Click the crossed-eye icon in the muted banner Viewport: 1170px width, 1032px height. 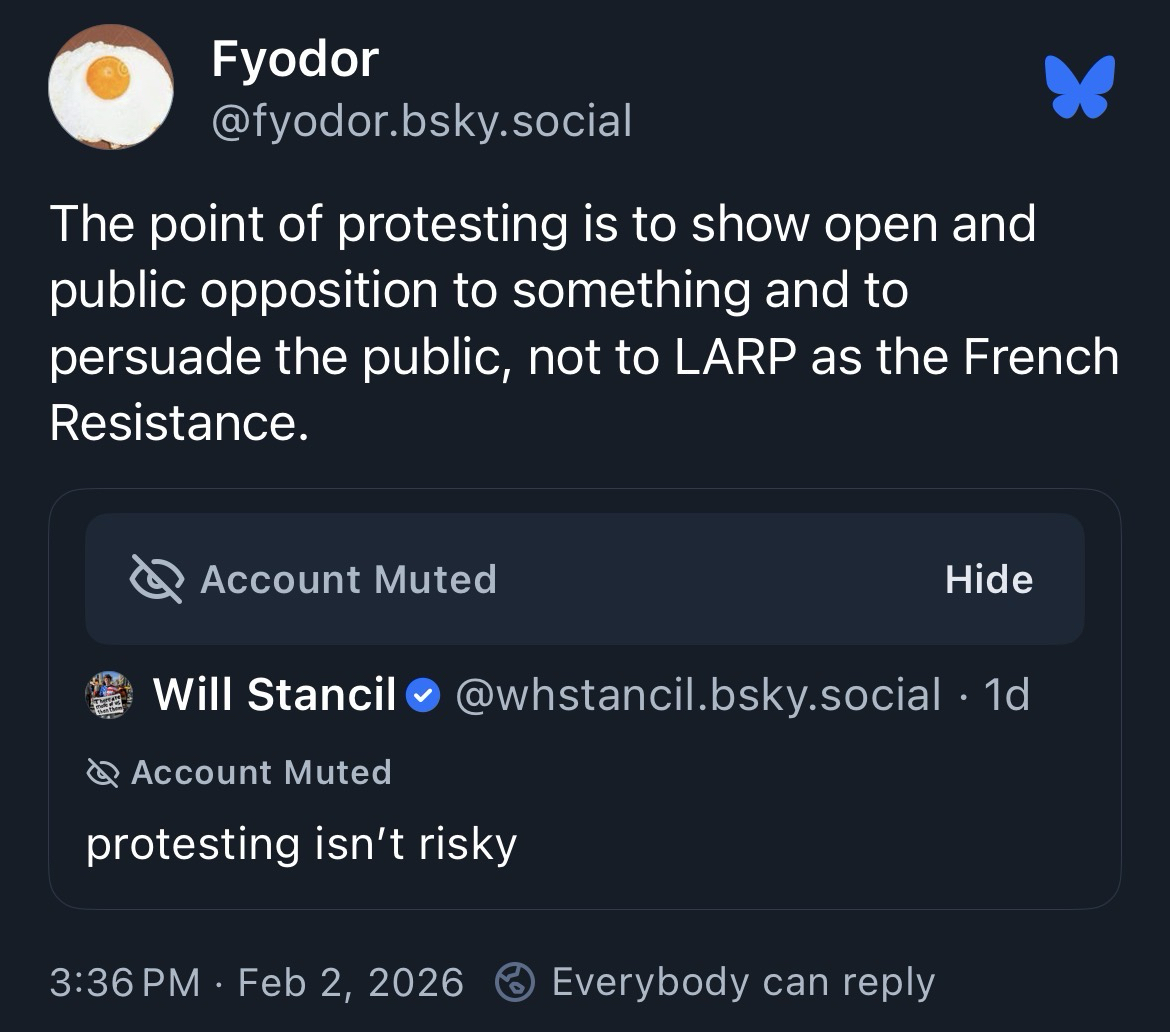tap(156, 580)
